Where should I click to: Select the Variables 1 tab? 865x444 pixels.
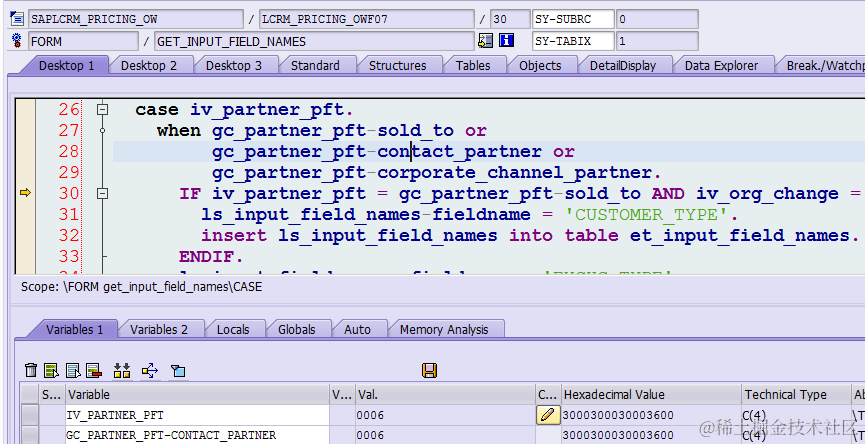coord(74,329)
